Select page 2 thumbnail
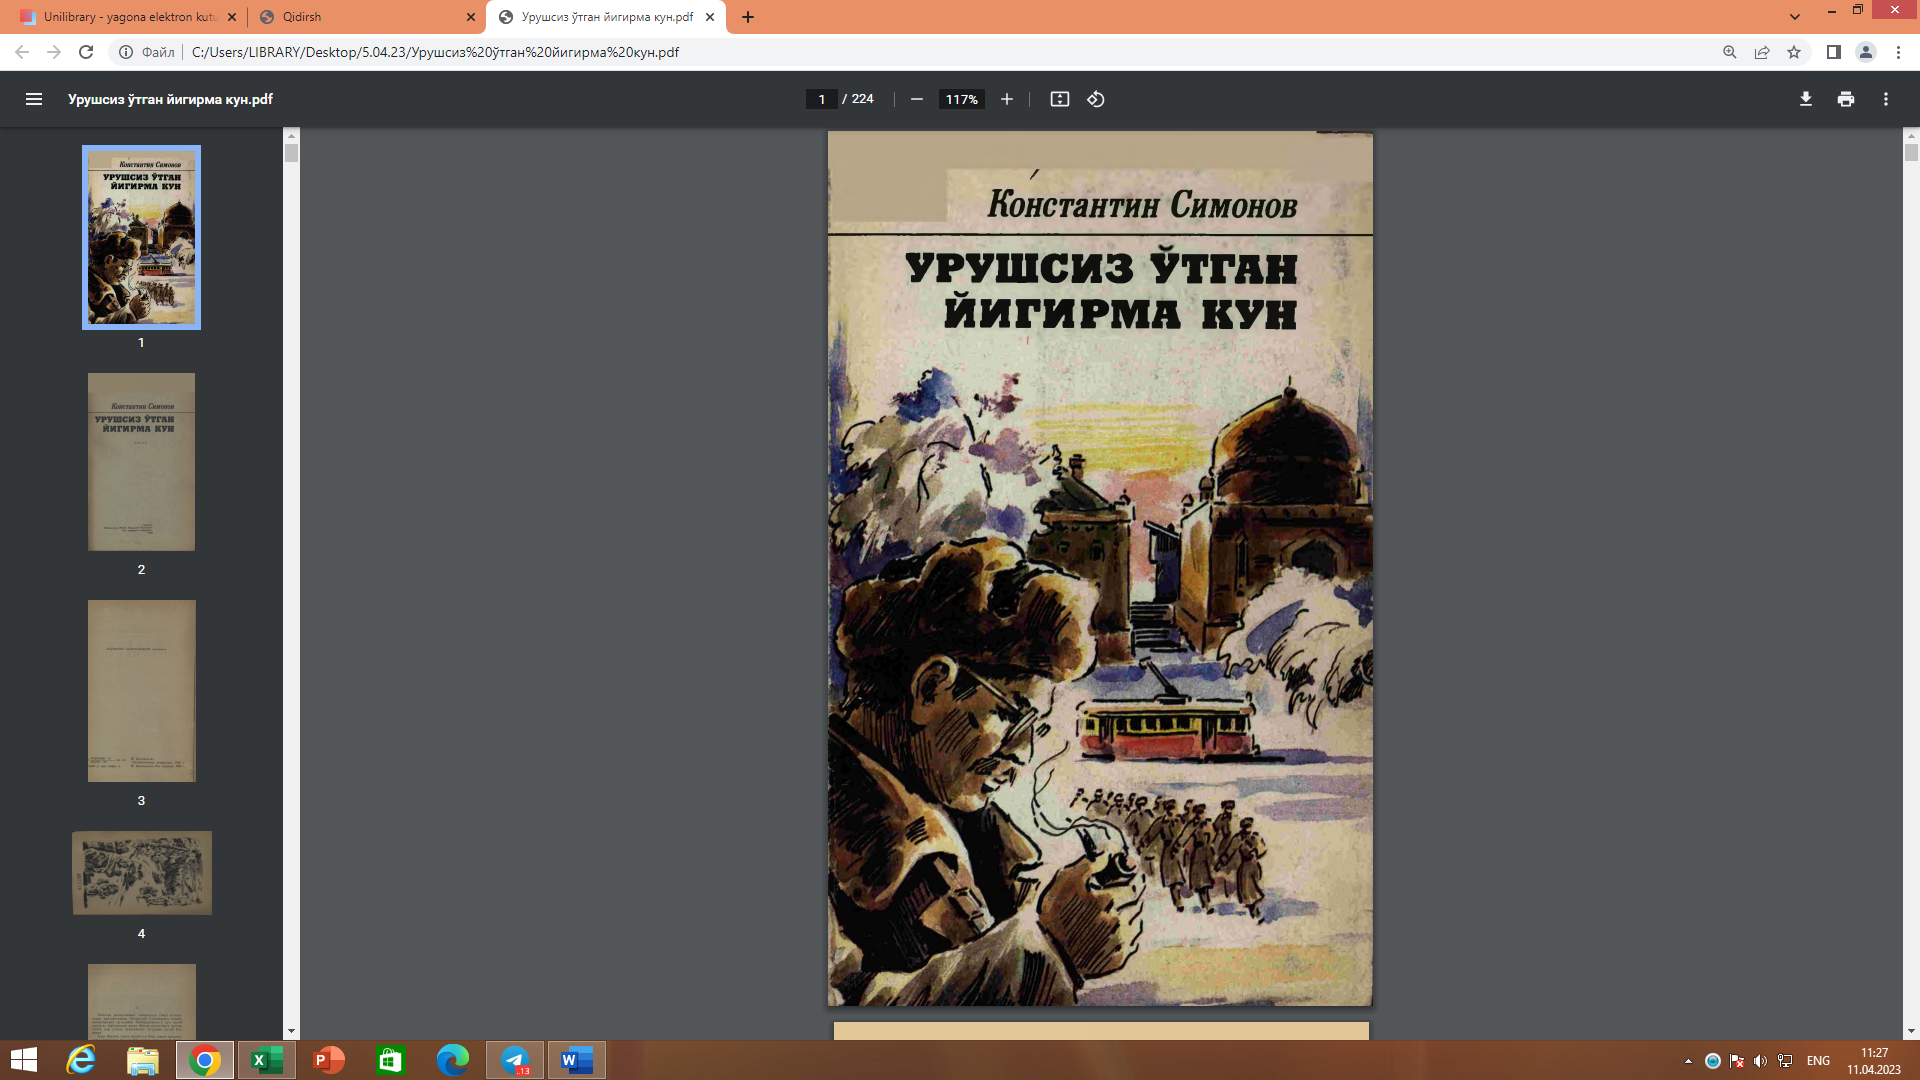 (141, 462)
